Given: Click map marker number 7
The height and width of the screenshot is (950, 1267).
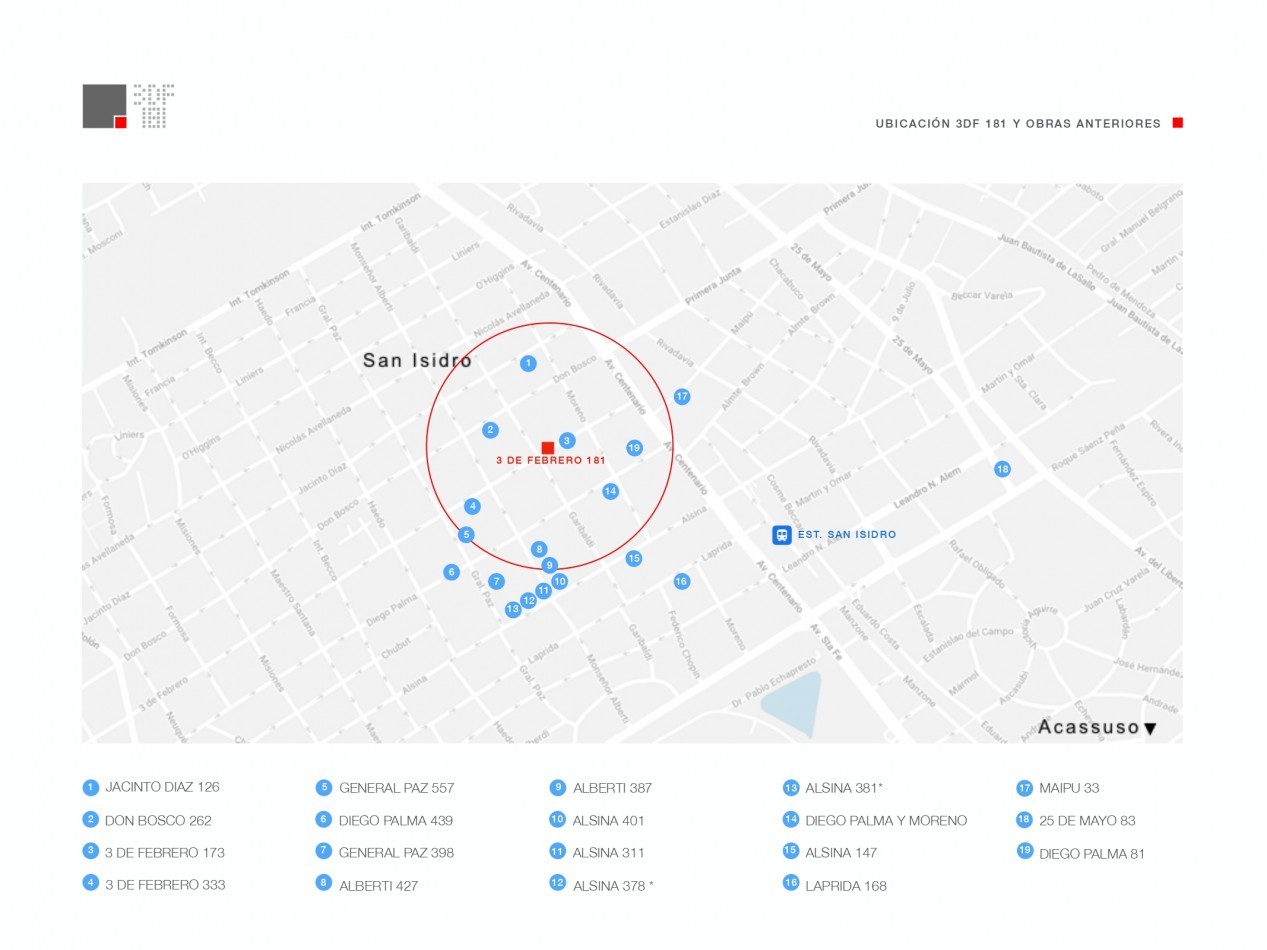Looking at the screenshot, I should coord(496,581).
